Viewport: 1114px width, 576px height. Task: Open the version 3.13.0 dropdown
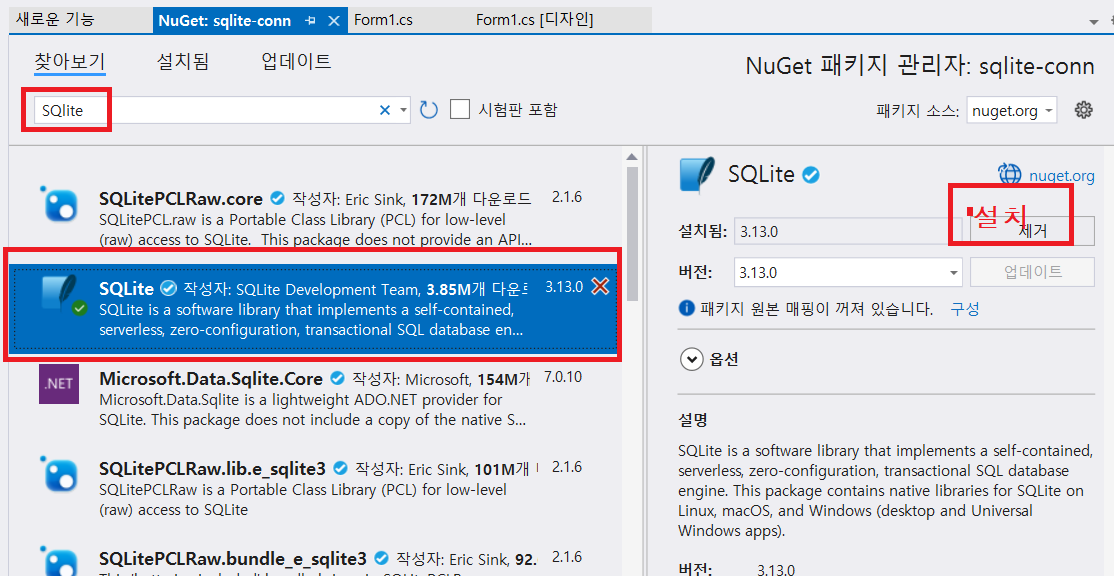[x=953, y=273]
